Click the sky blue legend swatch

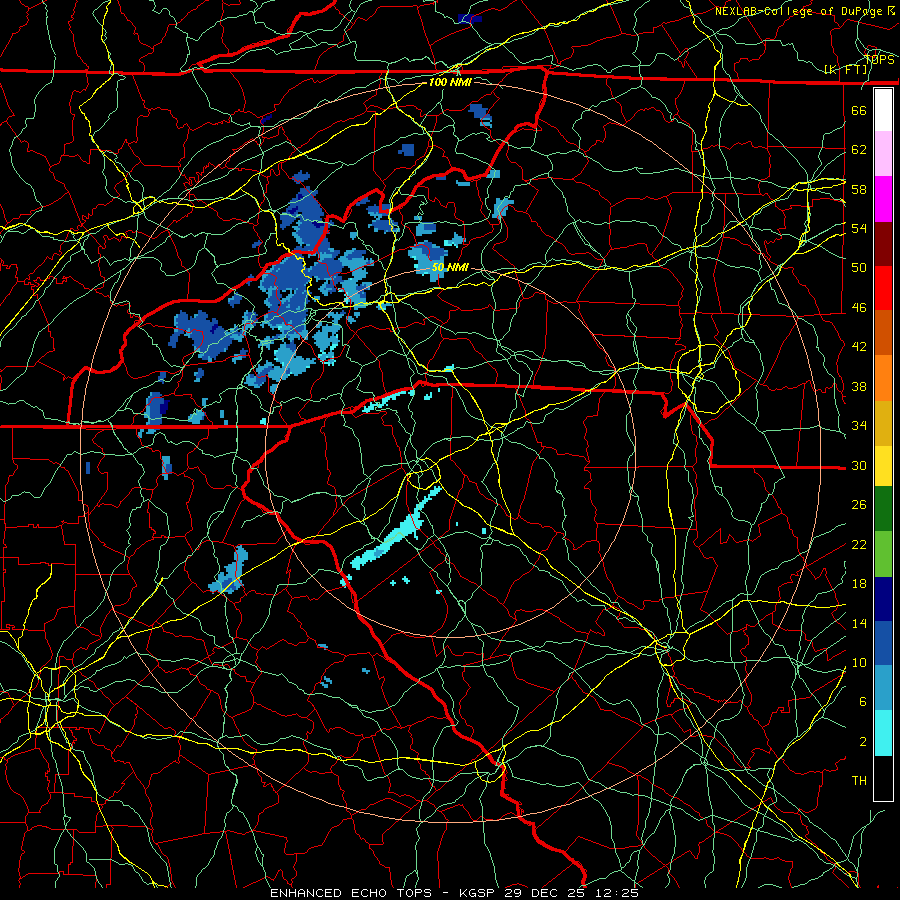tap(883, 688)
